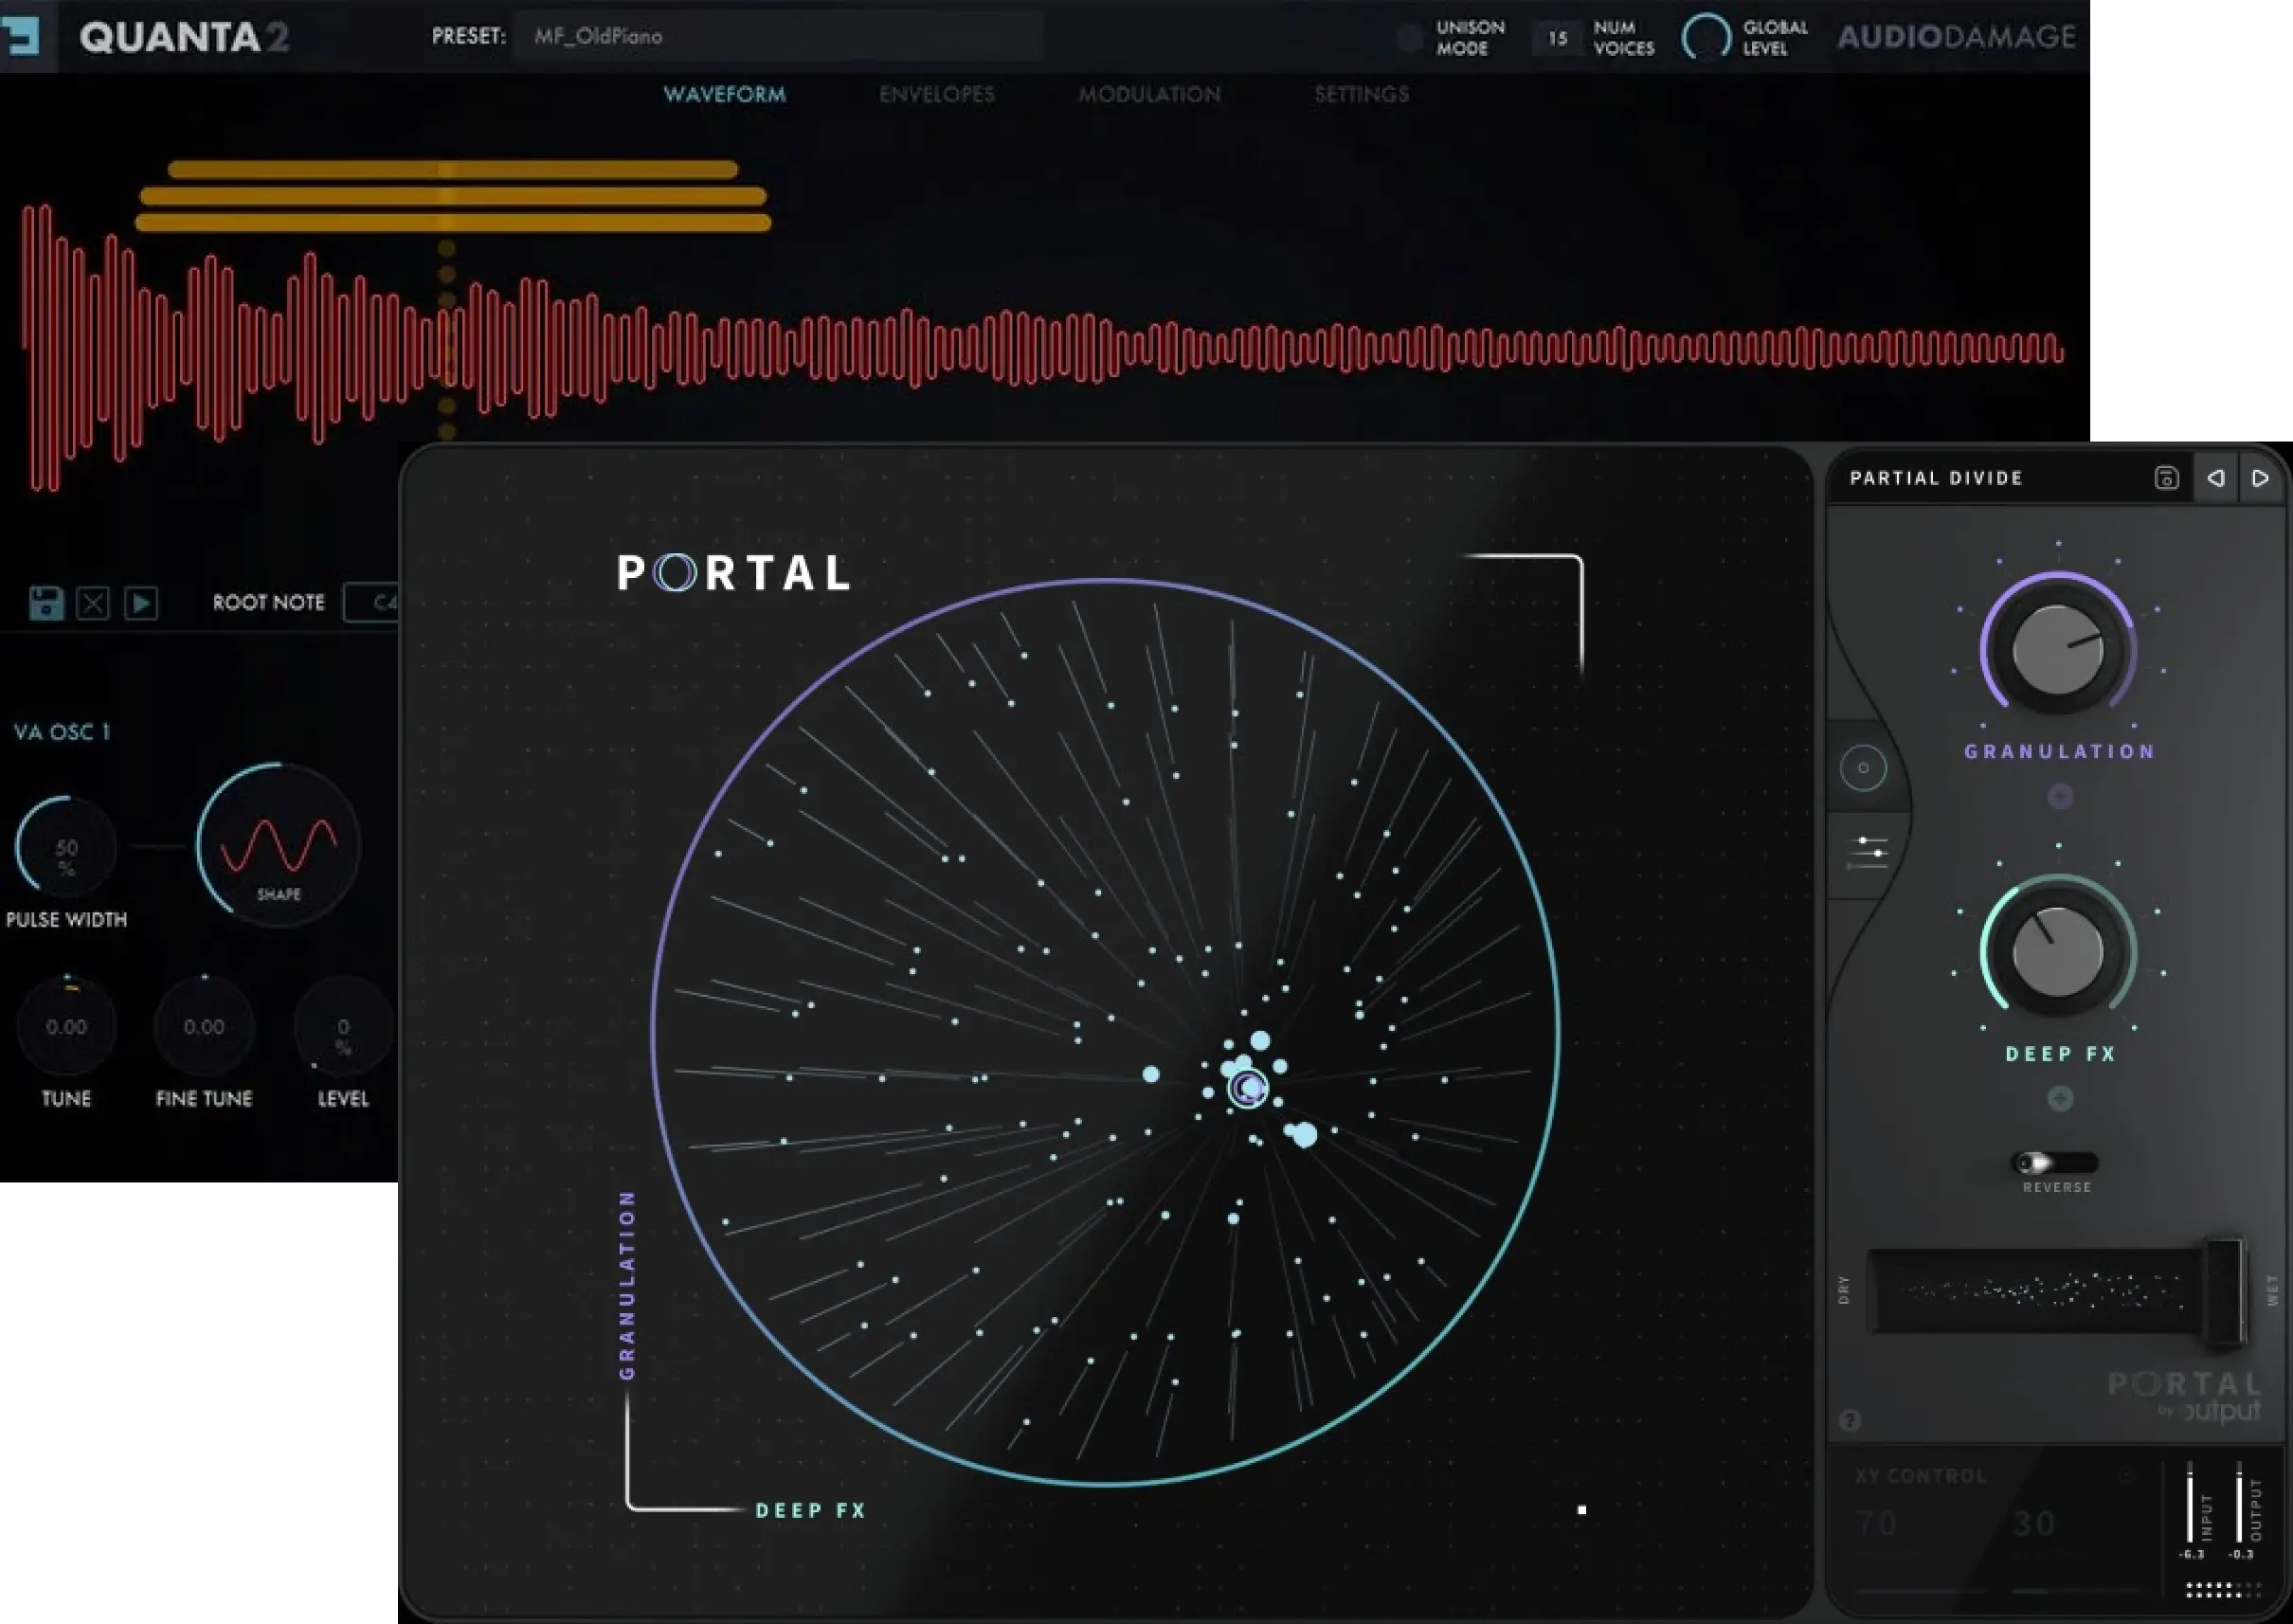
Task: Open the Modulation tab in Quanta
Action: (1149, 94)
